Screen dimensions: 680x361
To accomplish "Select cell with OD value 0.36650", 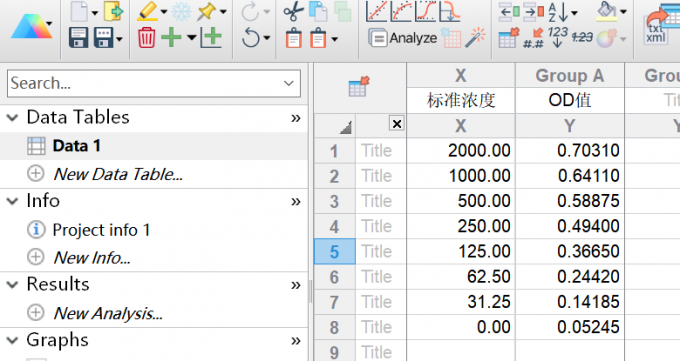I will coord(569,251).
